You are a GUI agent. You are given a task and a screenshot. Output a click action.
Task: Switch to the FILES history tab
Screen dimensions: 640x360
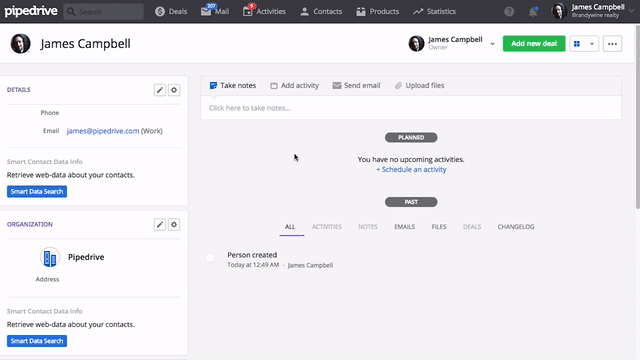439,227
